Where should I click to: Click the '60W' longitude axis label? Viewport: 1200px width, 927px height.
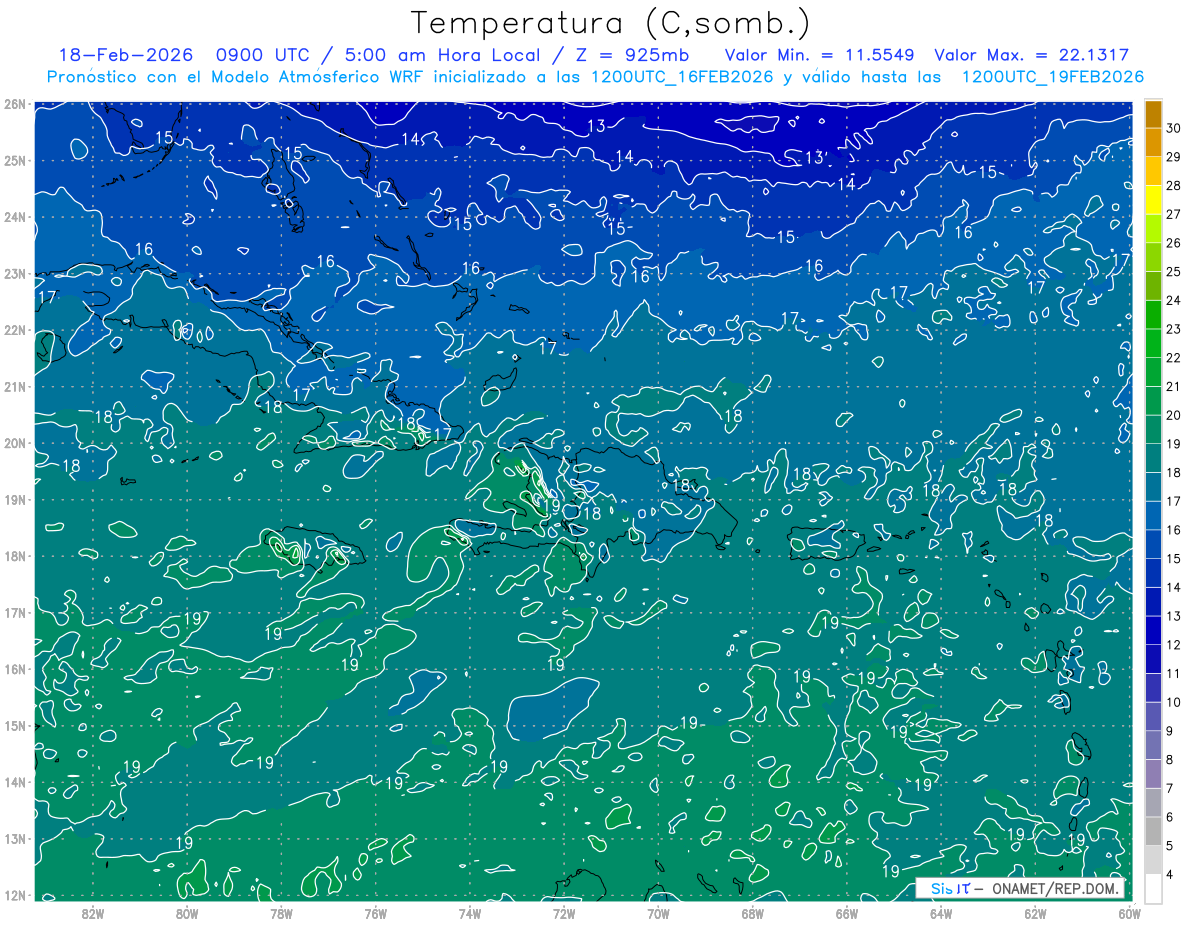click(1129, 913)
